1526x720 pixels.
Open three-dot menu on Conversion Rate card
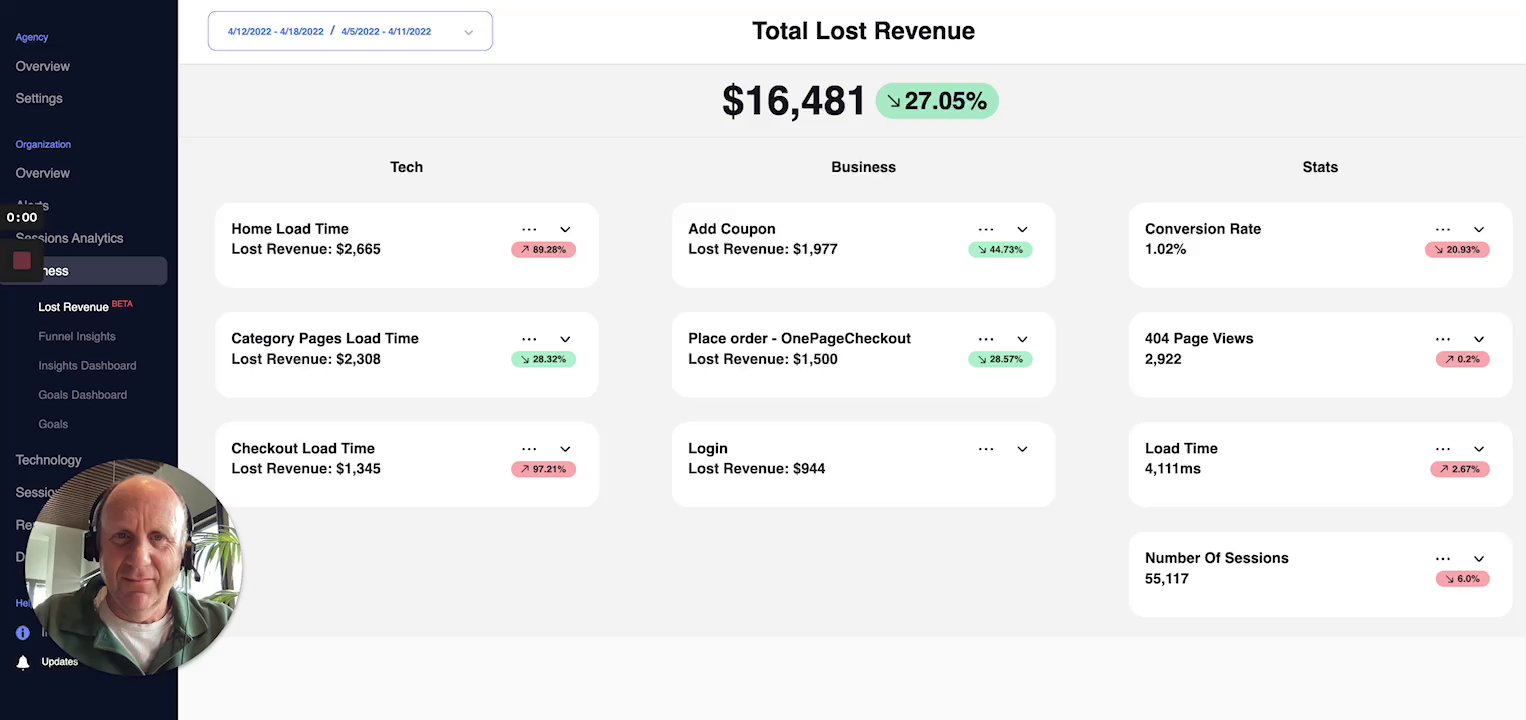pos(1442,229)
